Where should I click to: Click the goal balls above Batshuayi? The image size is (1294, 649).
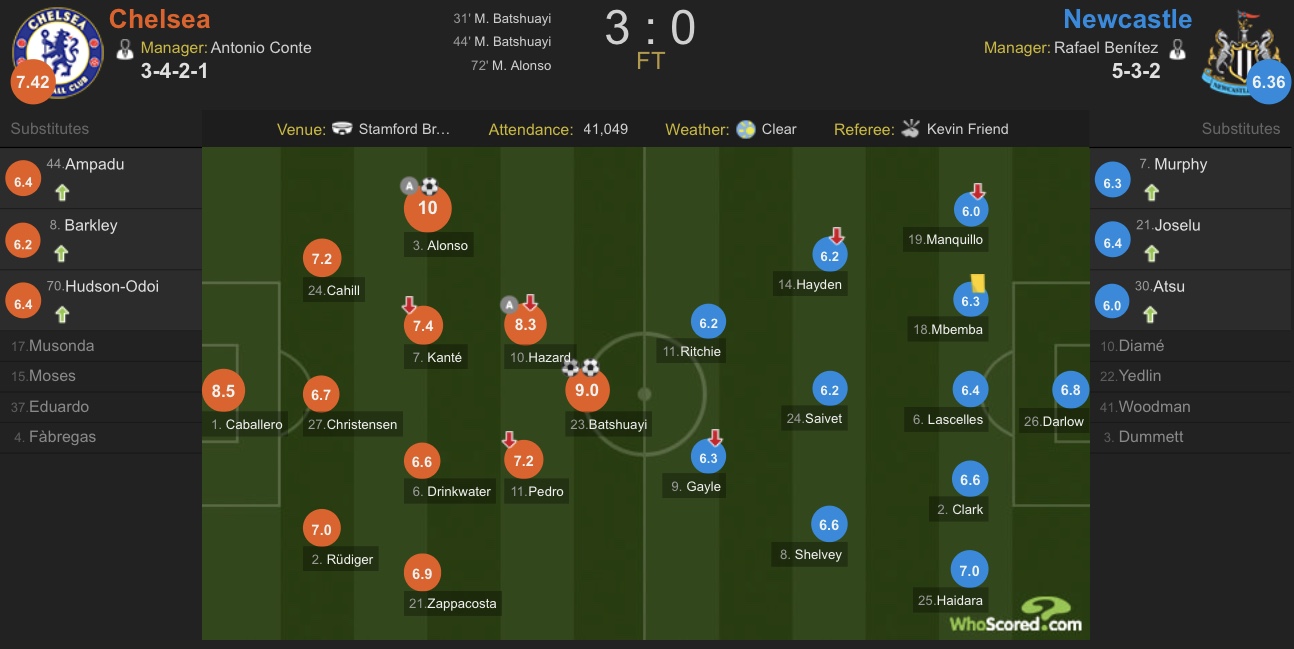580,367
